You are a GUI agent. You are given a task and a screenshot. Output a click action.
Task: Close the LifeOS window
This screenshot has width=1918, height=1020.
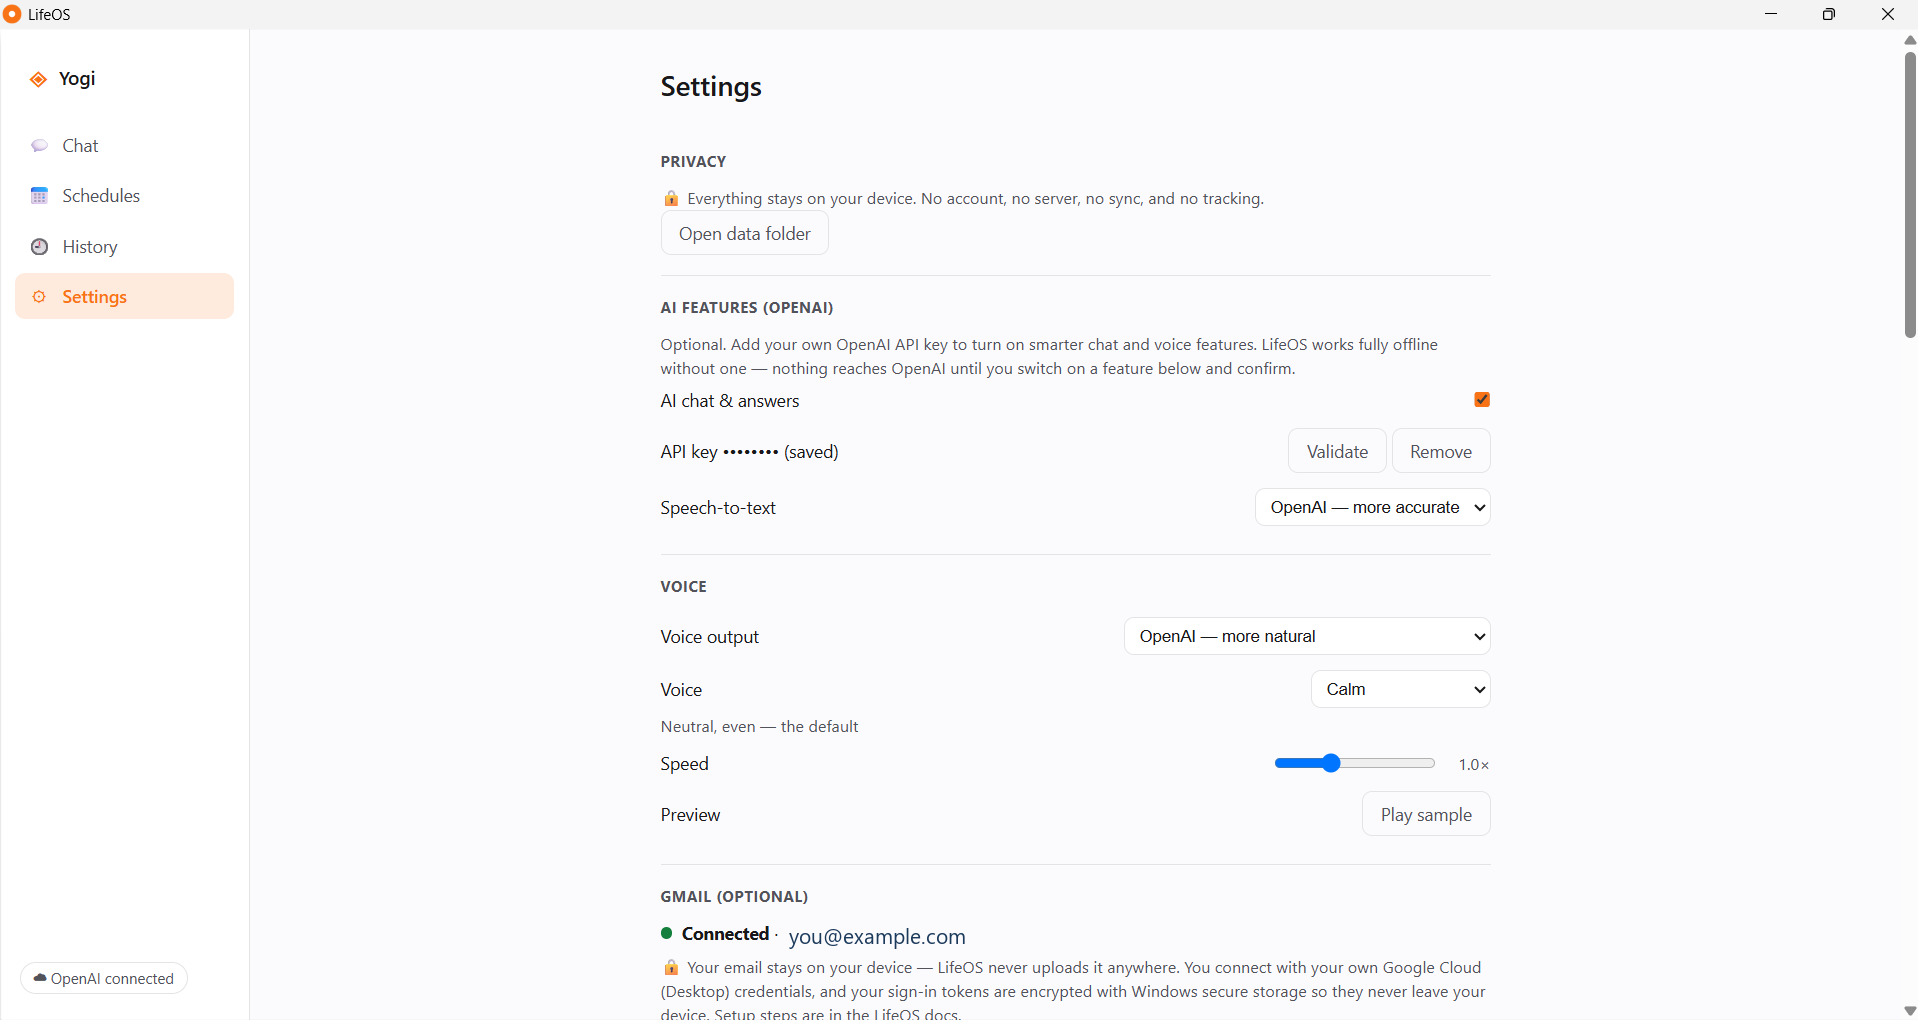click(1888, 14)
